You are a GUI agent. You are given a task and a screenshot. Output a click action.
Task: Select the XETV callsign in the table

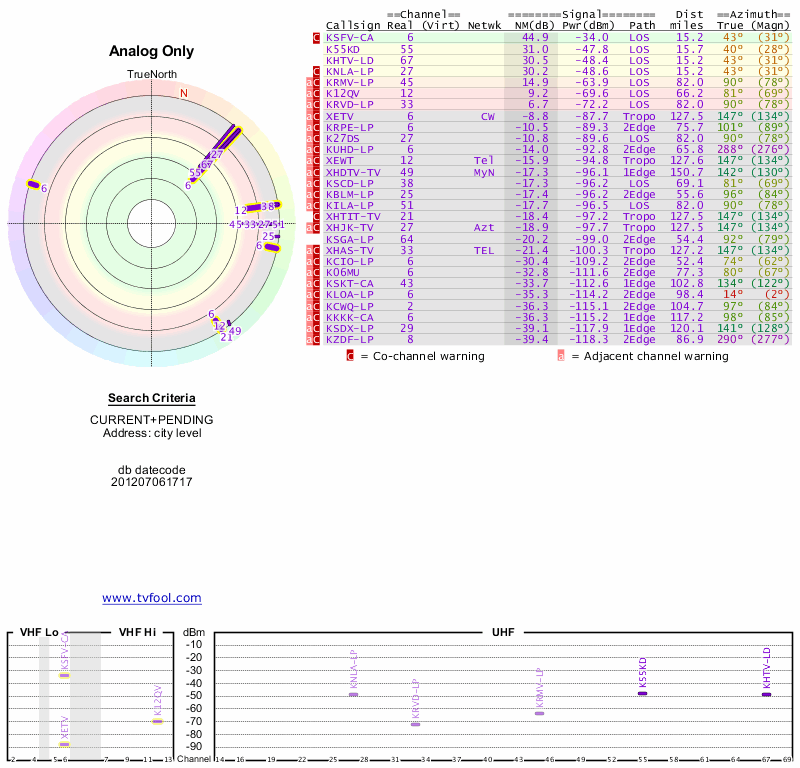(x=340, y=116)
